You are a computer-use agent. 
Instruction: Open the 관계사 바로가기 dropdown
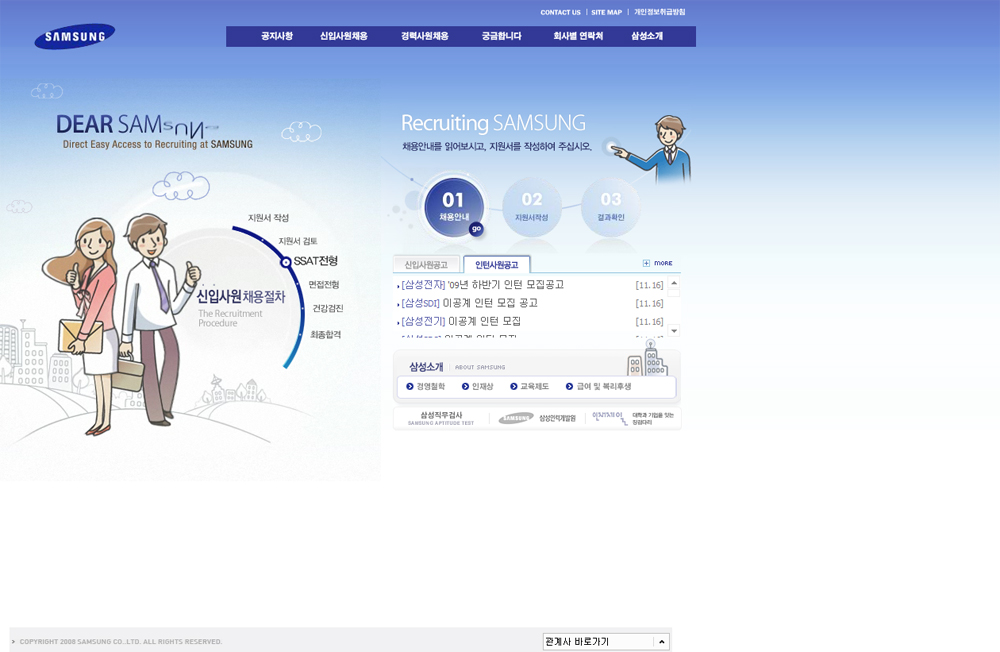pos(606,642)
